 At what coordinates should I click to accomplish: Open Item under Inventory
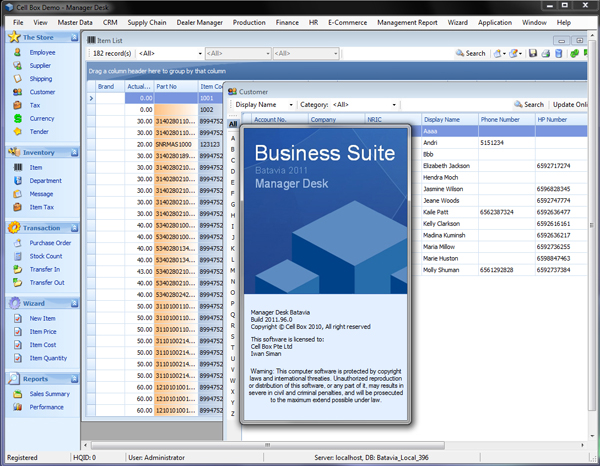coord(36,168)
